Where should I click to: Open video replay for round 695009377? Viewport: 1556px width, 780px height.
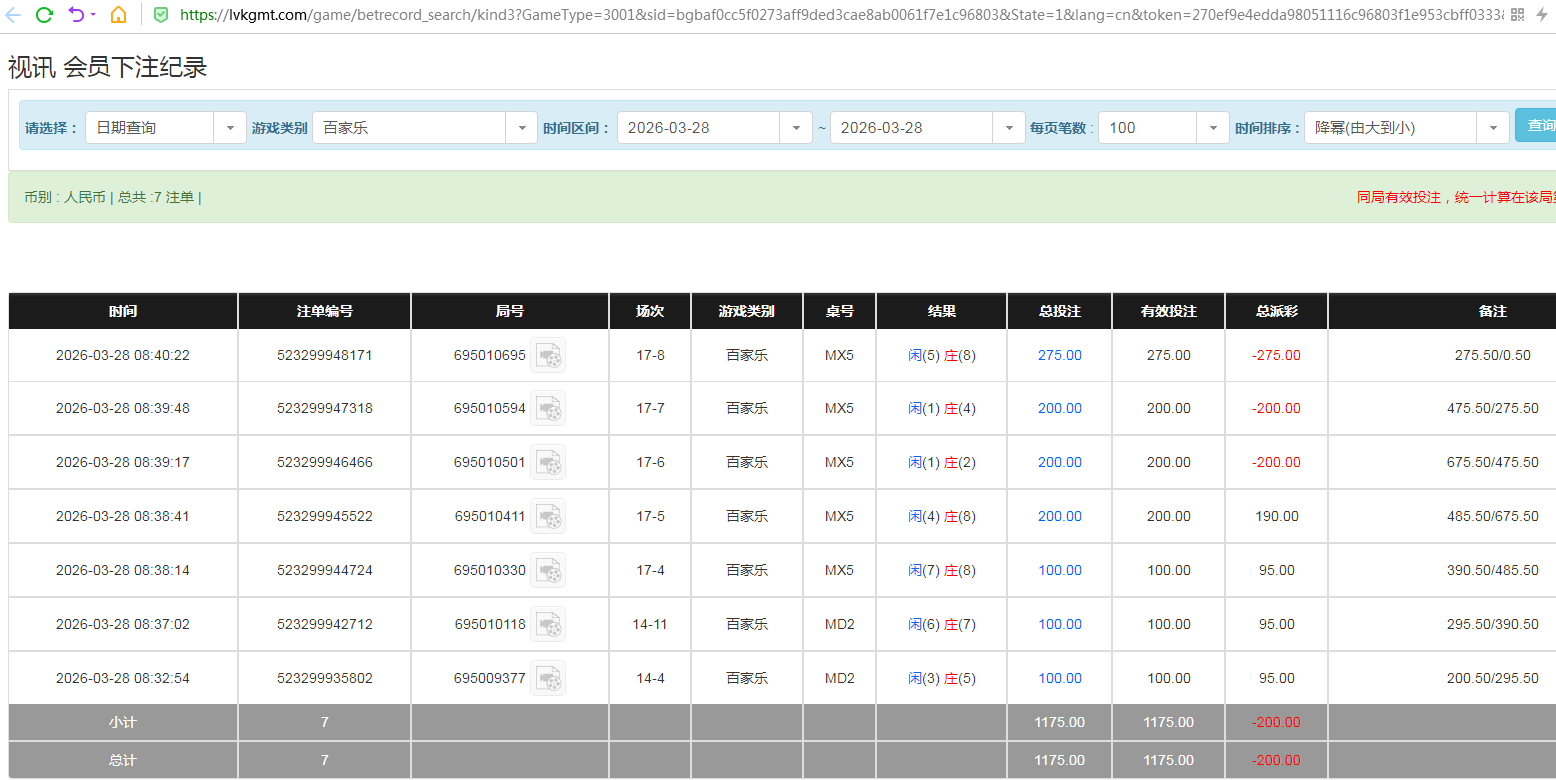point(548,678)
